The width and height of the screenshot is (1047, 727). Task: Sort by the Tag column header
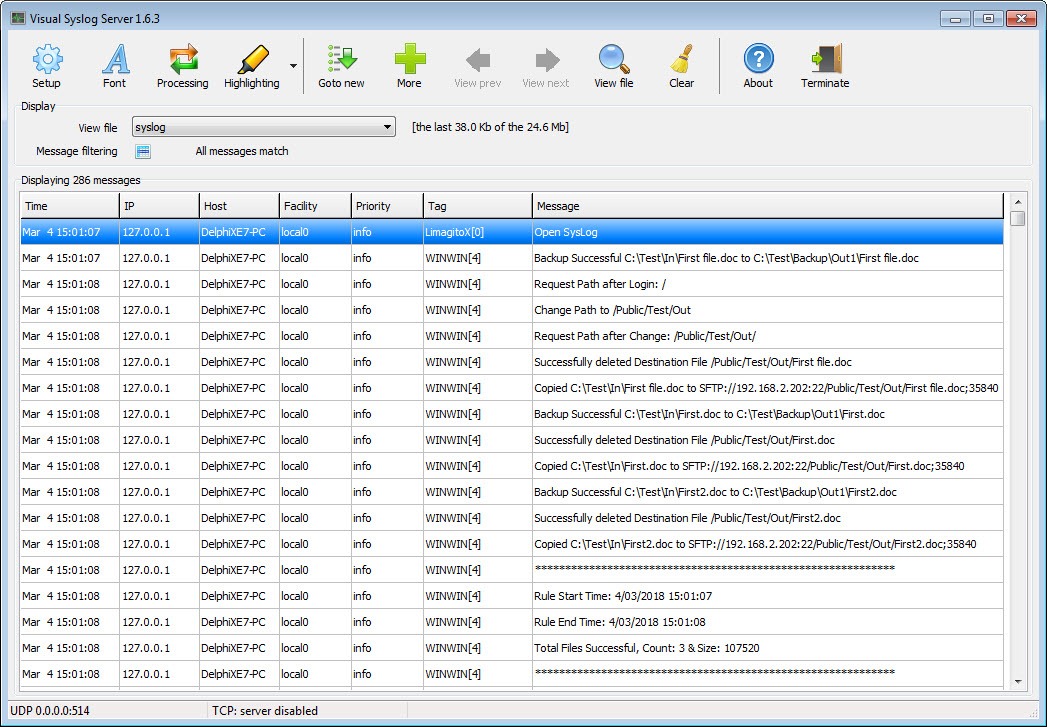478,206
